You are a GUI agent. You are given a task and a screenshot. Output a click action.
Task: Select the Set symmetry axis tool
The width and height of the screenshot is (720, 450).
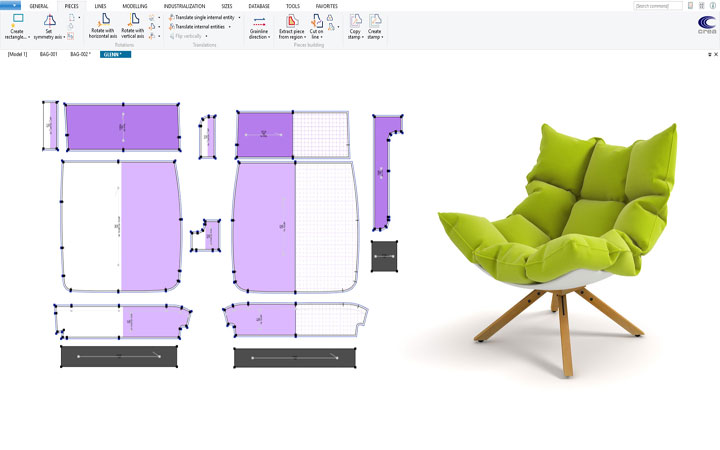point(49,20)
